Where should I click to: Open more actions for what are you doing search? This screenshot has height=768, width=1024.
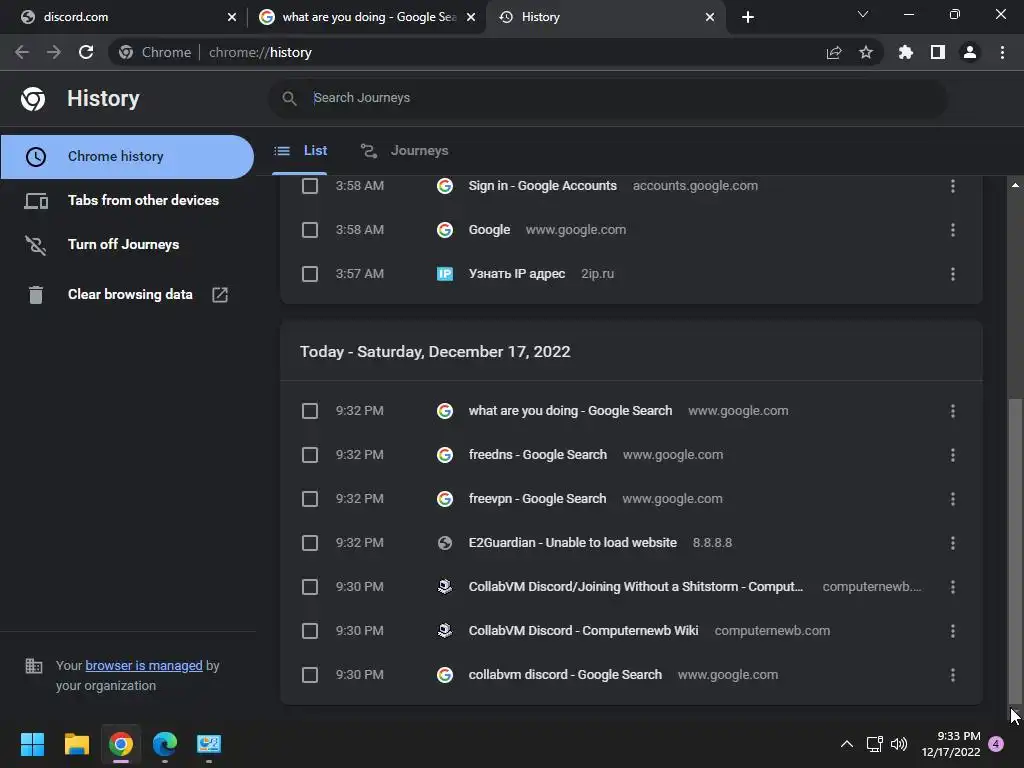[x=953, y=411]
